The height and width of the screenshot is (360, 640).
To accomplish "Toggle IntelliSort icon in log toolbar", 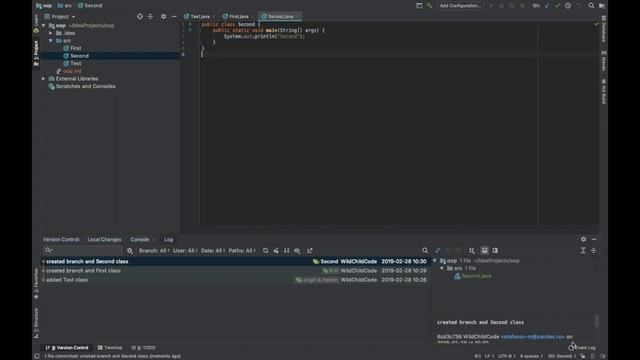I will [x=287, y=251].
